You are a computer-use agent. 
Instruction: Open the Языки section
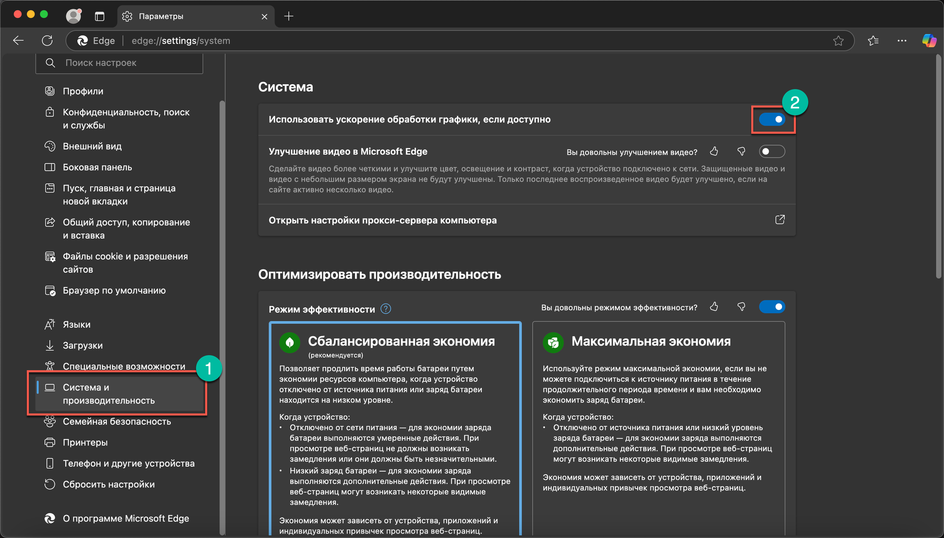[76, 324]
